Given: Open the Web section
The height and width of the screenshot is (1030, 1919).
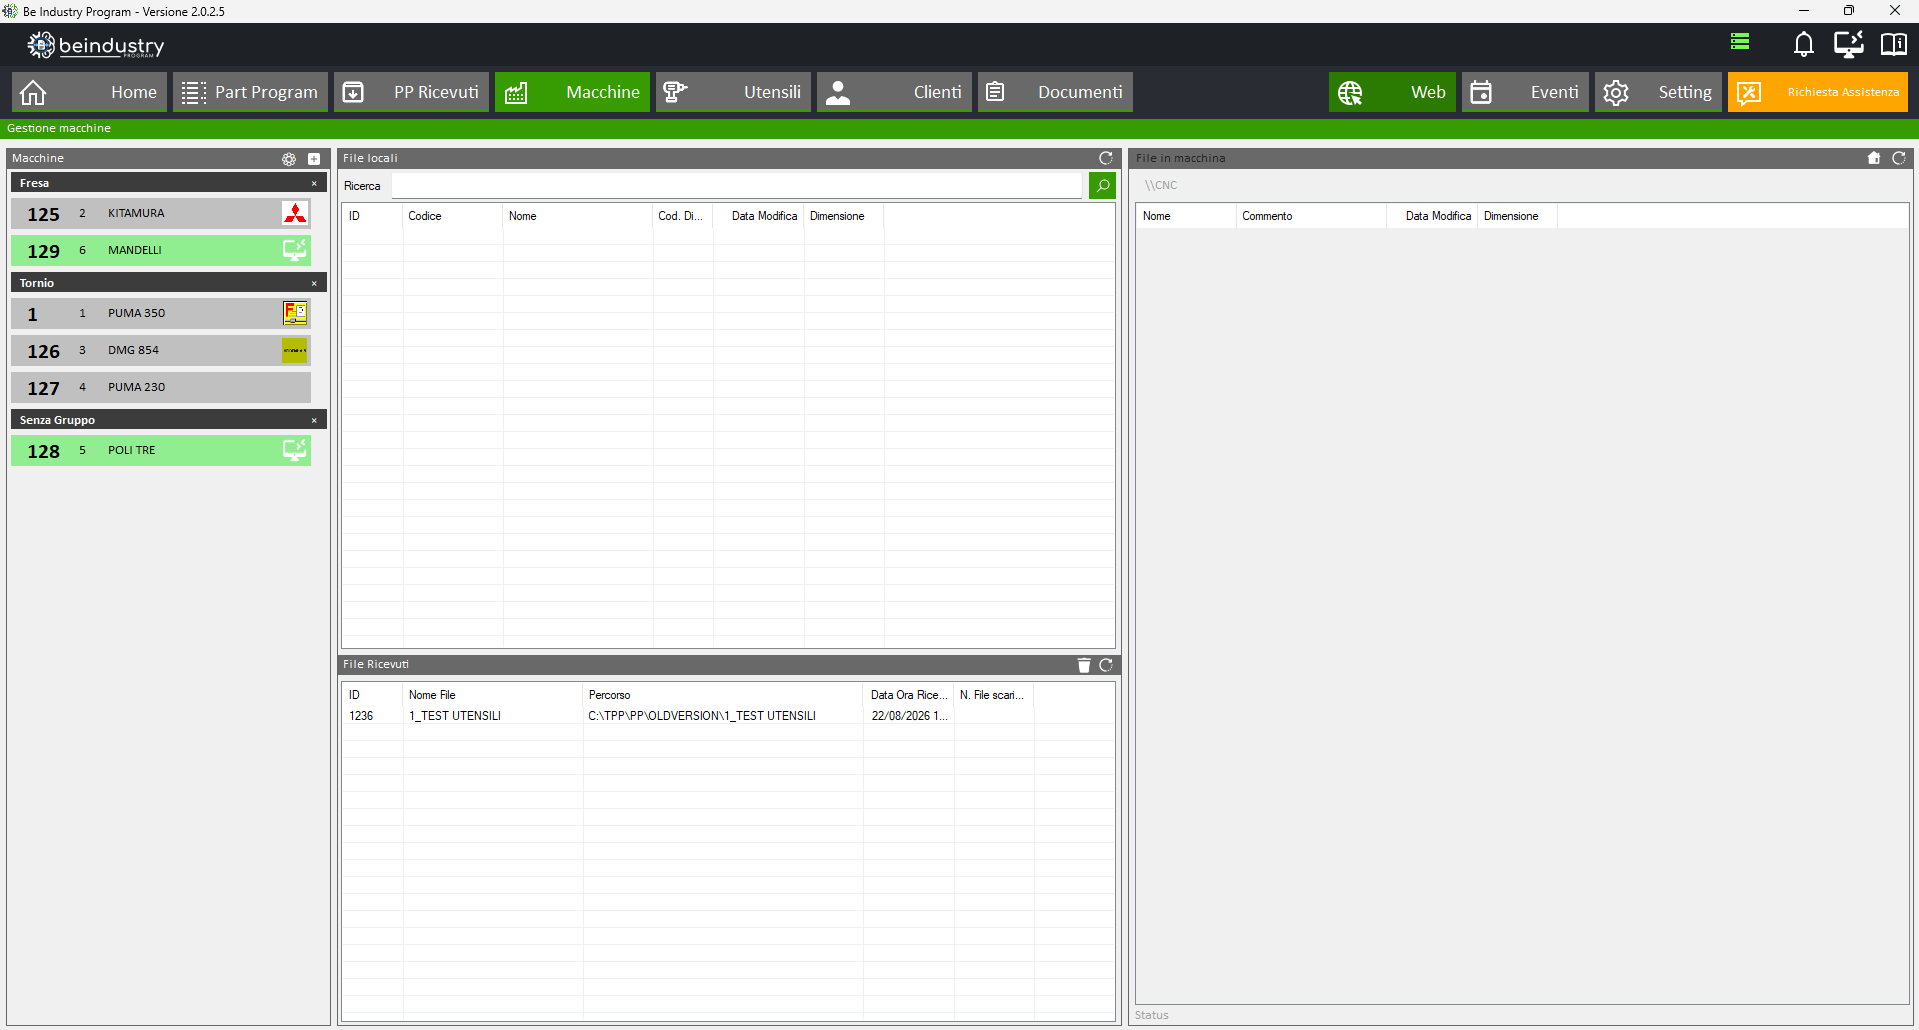Looking at the screenshot, I should pyautogui.click(x=1392, y=92).
